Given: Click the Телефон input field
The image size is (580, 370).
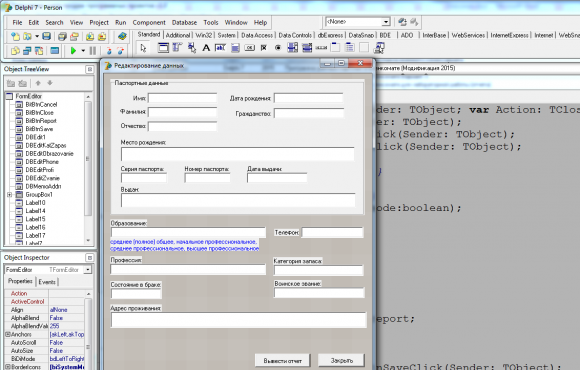Looking at the screenshot, I should tap(332, 232).
